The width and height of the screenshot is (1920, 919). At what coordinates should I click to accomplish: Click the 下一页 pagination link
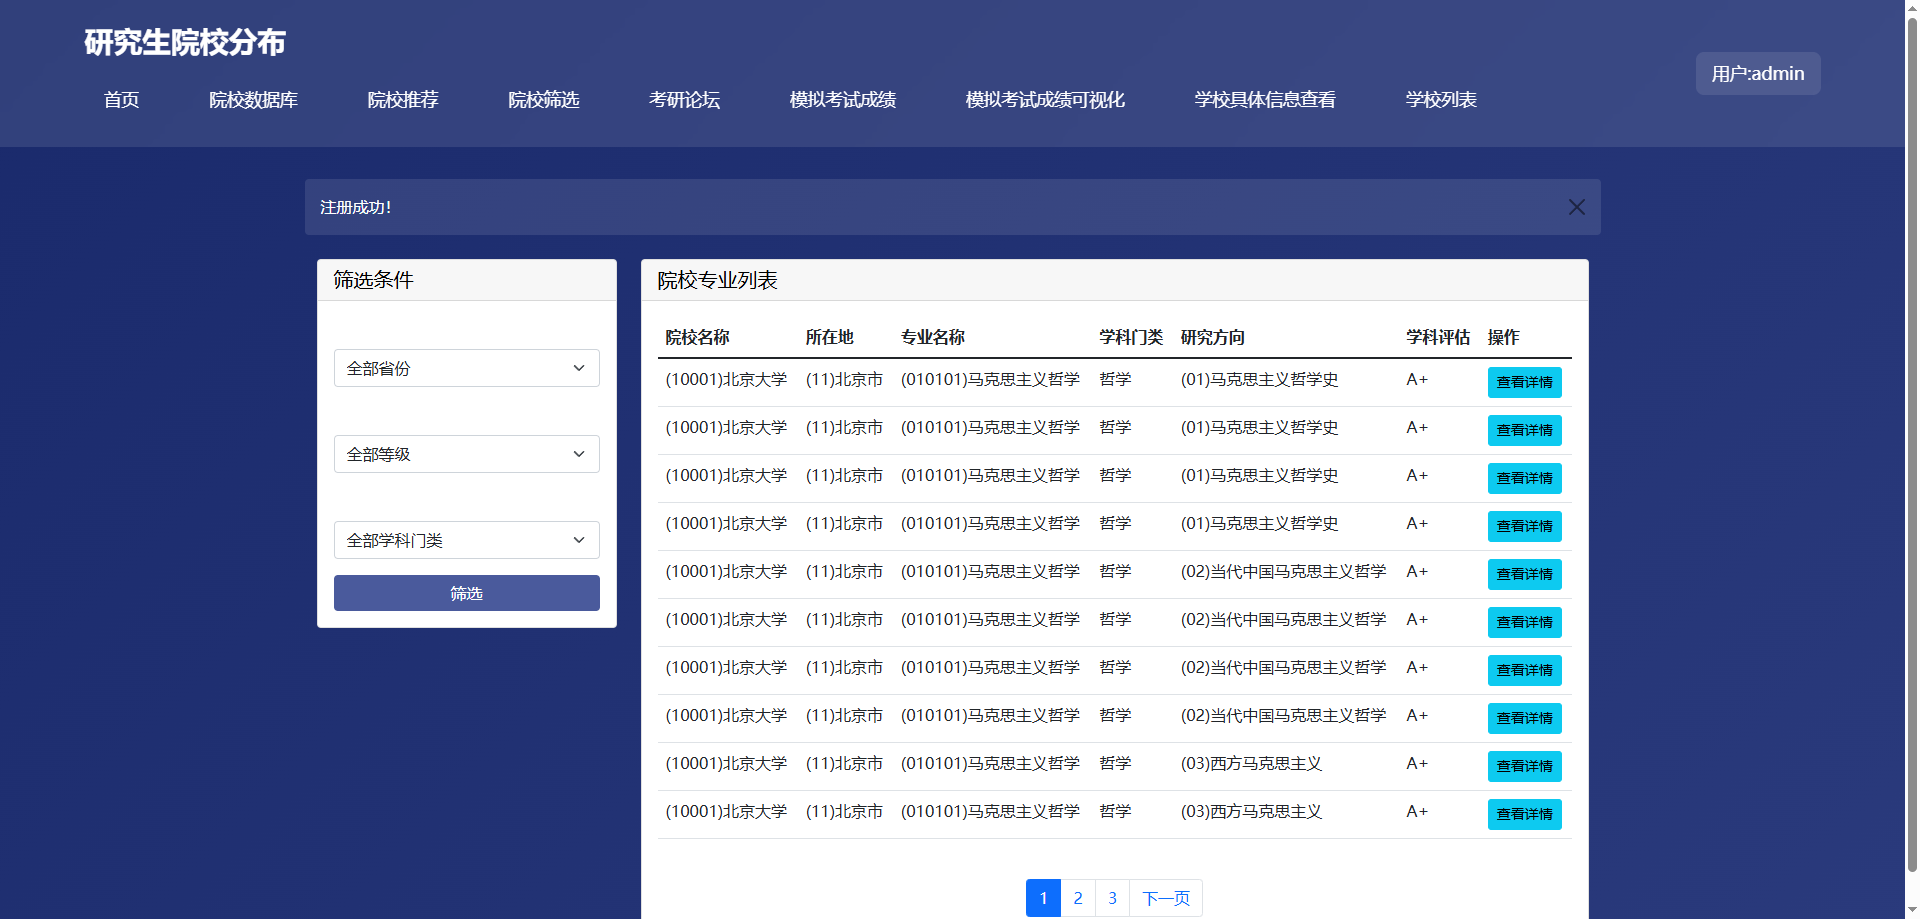point(1166,898)
